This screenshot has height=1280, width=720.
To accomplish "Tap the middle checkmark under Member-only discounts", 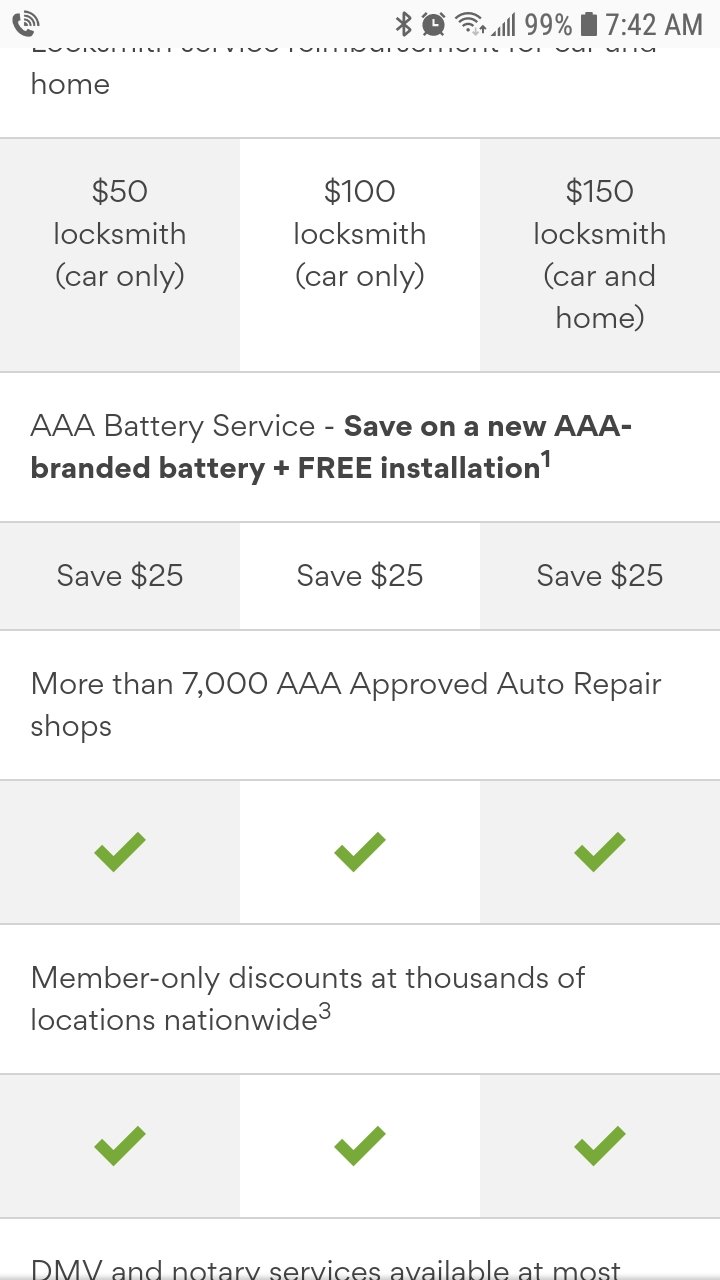I will pyautogui.click(x=360, y=1146).
